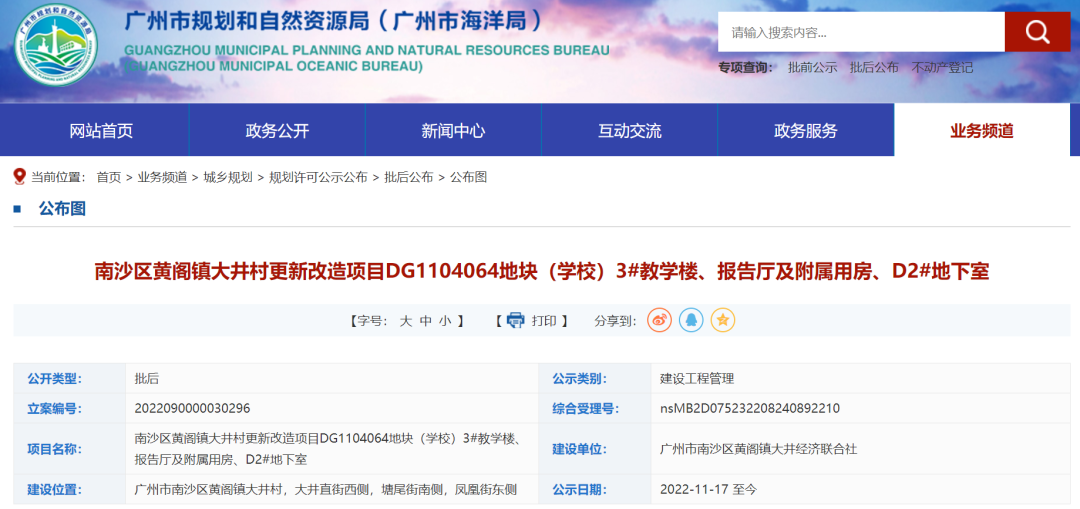Open the 政务服务 nav tab
This screenshot has width=1080, height=509.
806,130
